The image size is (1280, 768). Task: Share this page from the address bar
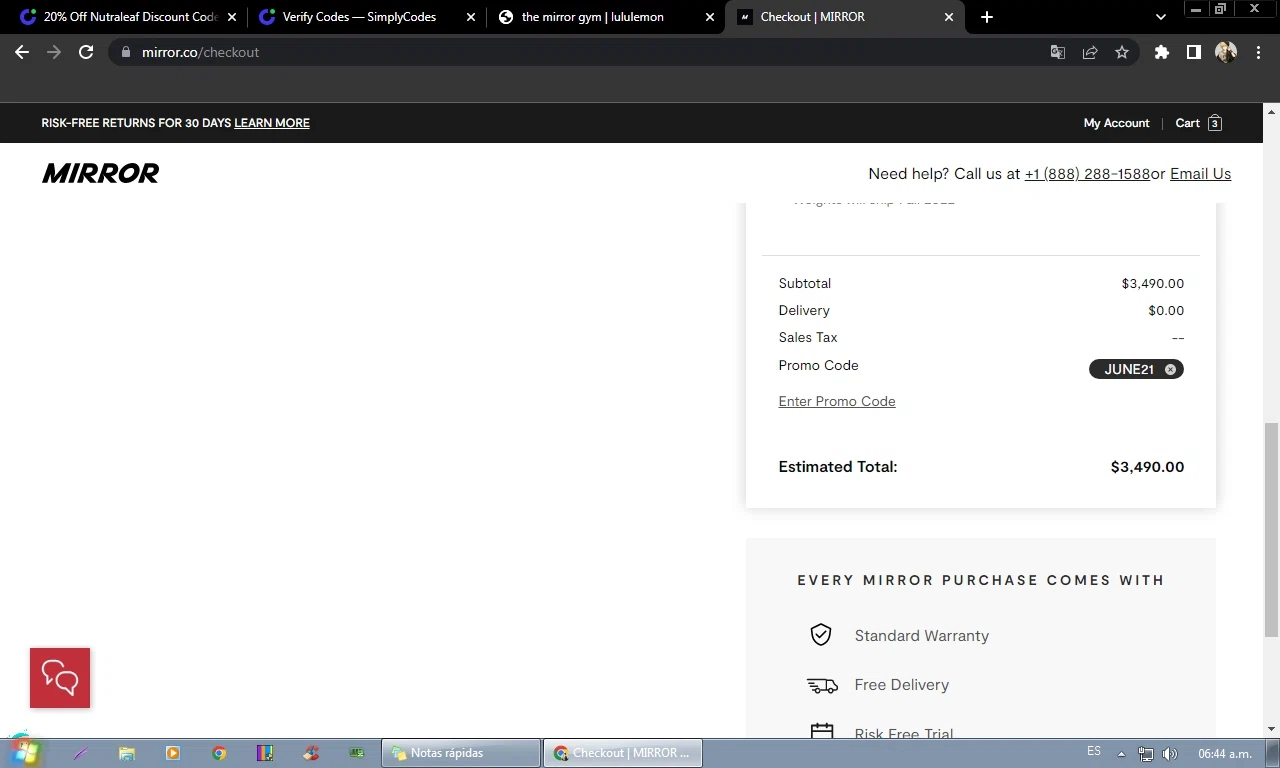pos(1090,52)
